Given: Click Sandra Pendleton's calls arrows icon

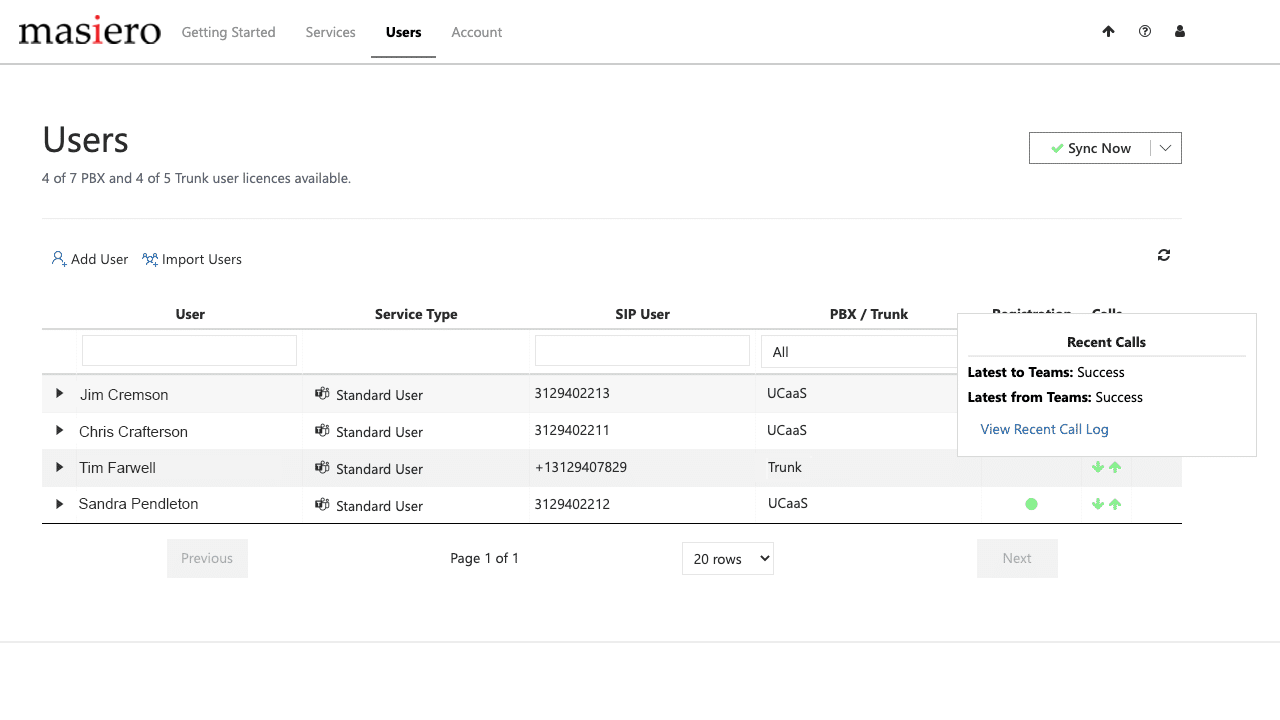Looking at the screenshot, I should (1106, 504).
